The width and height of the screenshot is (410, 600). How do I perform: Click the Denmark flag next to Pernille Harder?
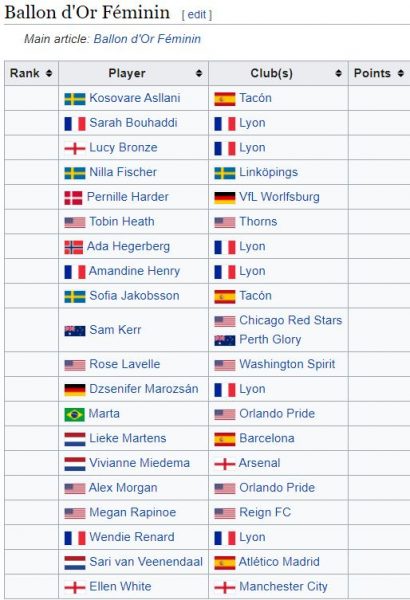click(74, 198)
